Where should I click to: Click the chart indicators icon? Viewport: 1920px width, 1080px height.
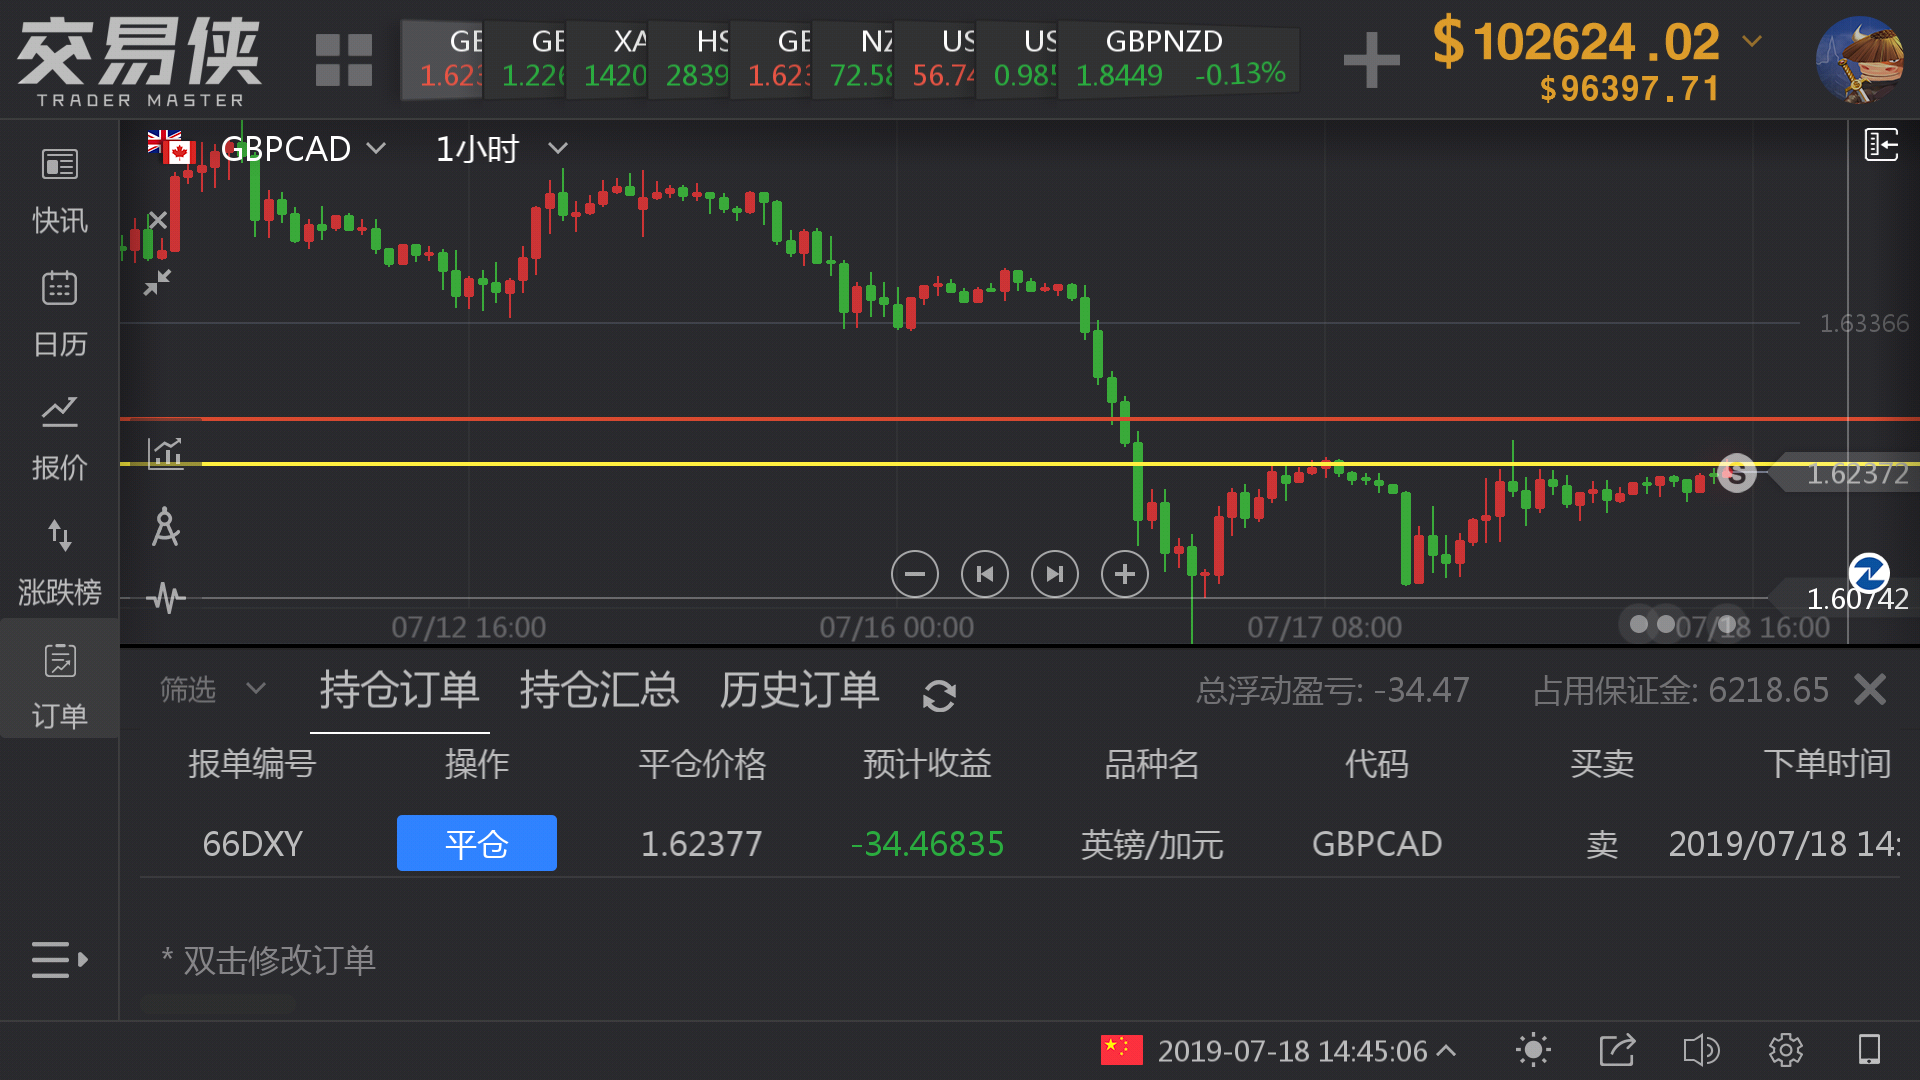pos(166,453)
